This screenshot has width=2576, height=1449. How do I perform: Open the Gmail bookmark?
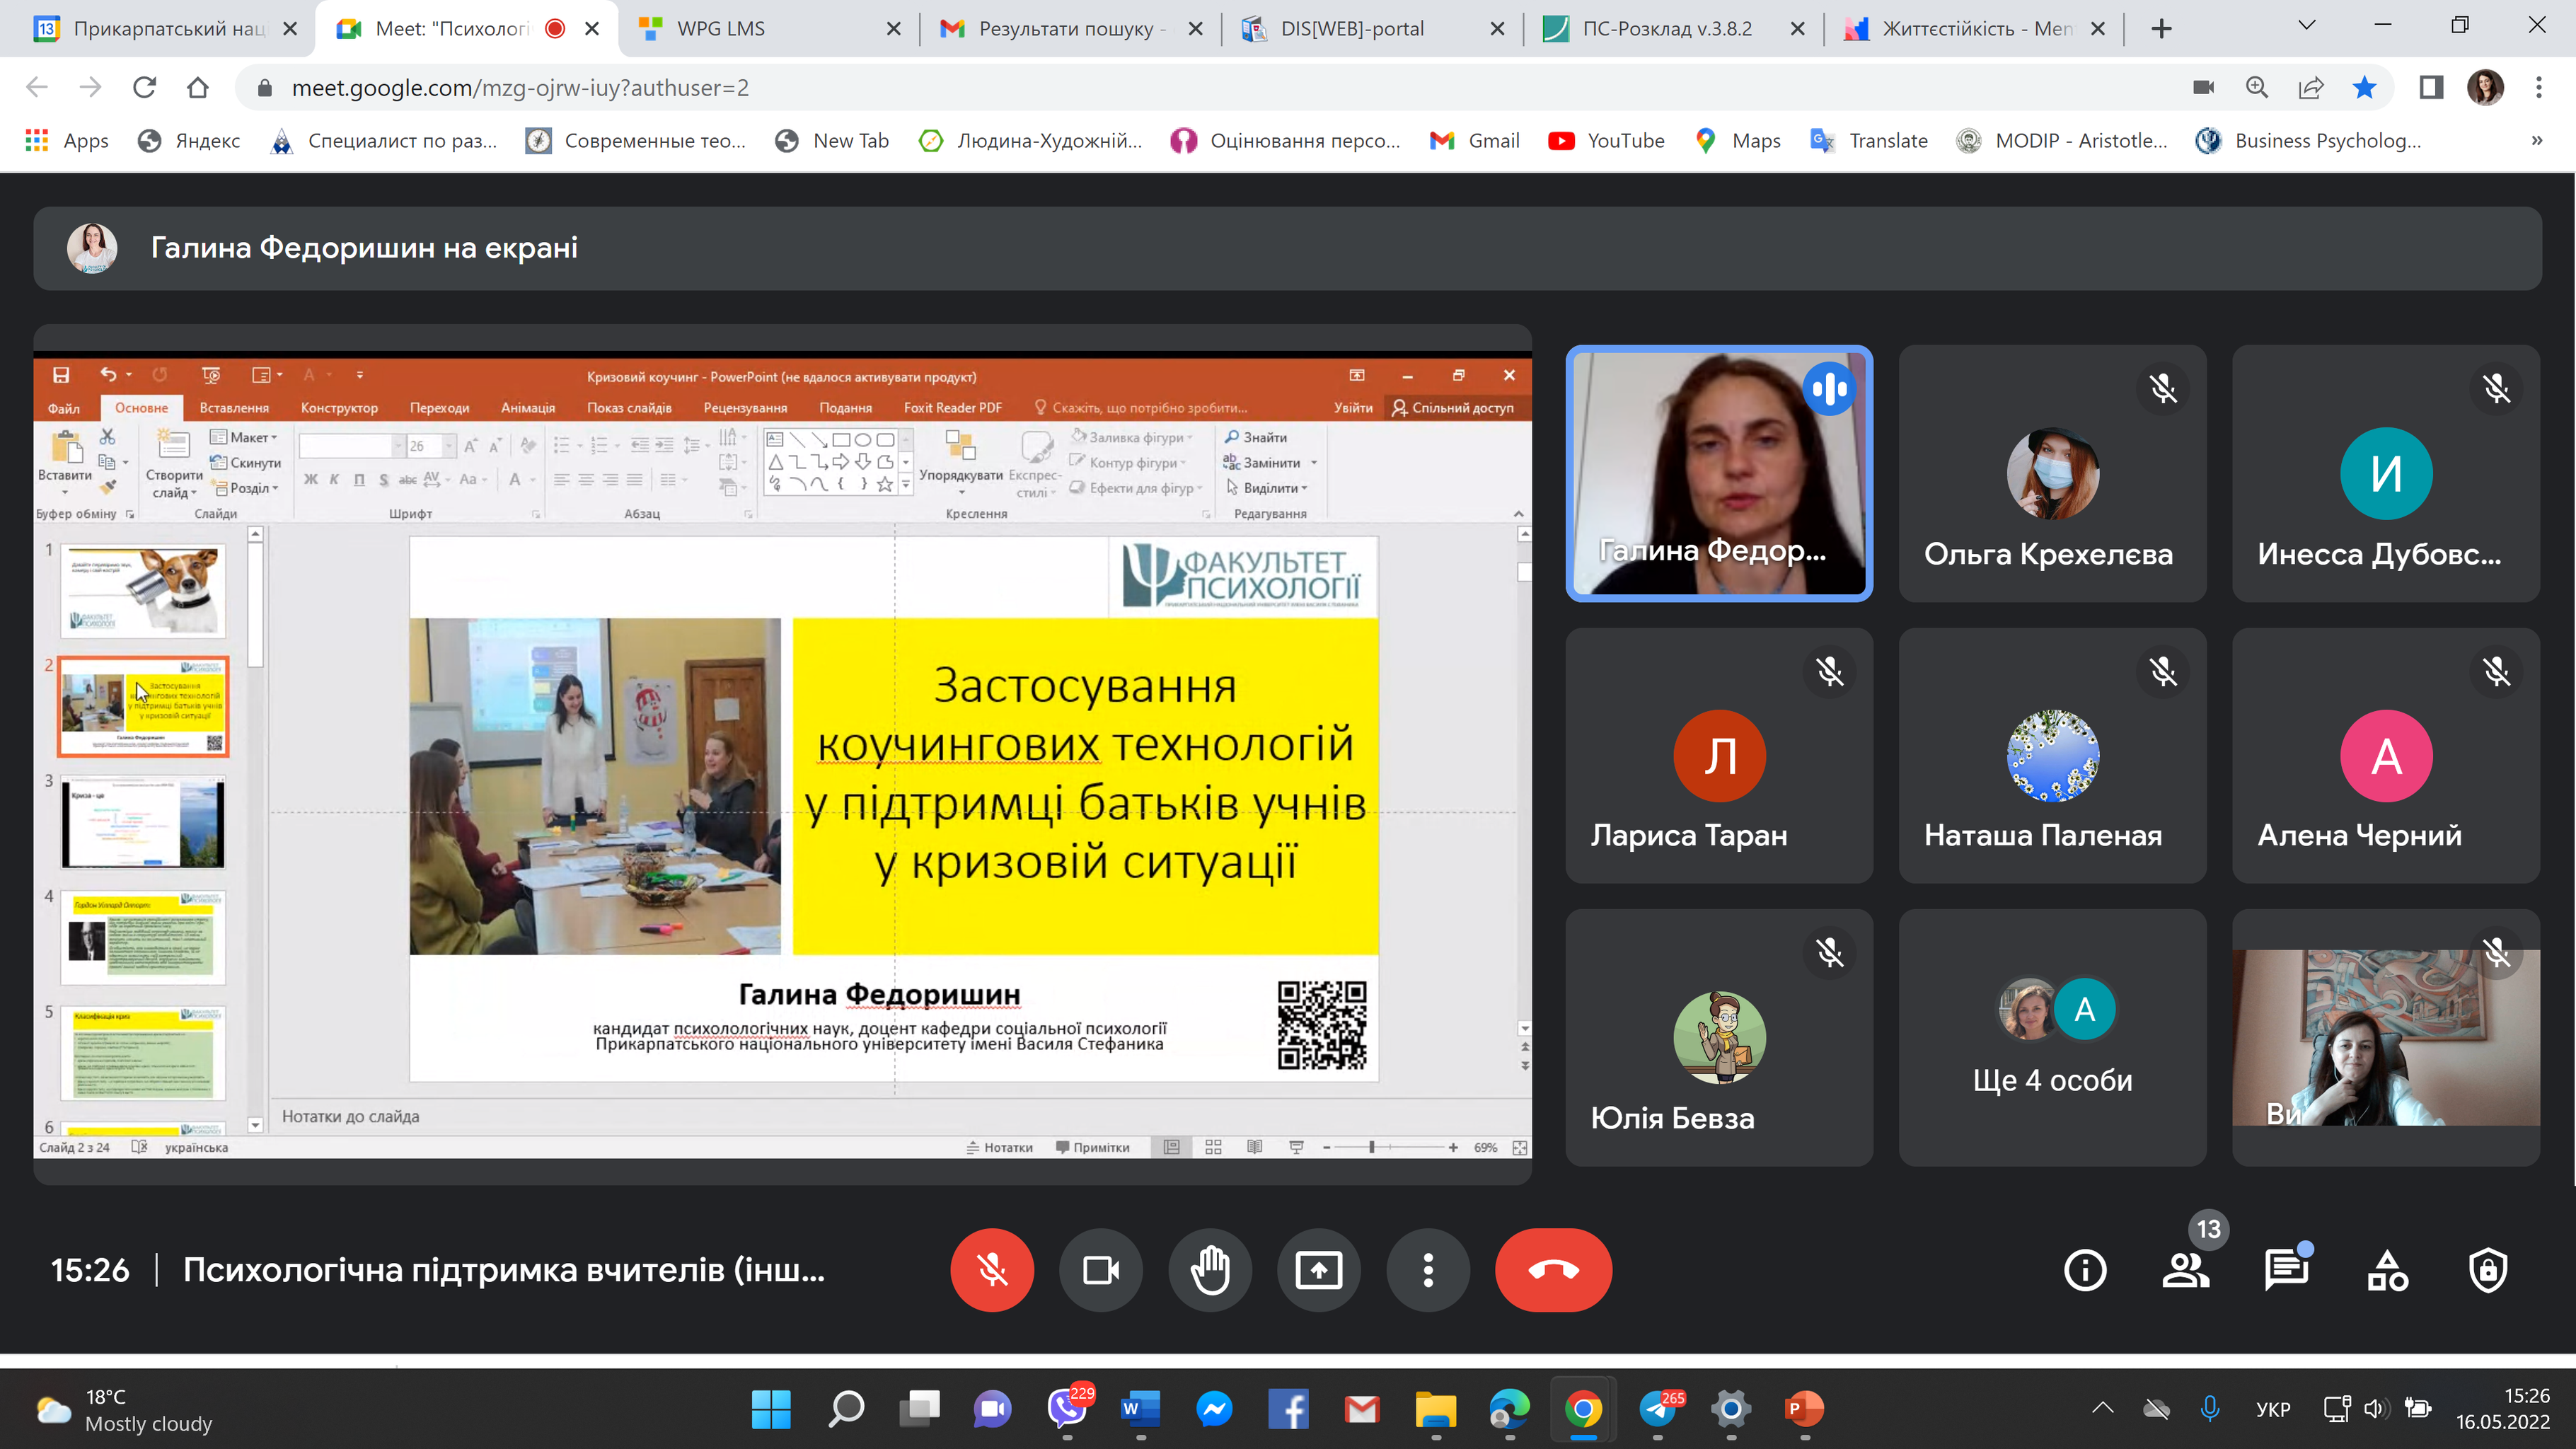(x=1475, y=141)
